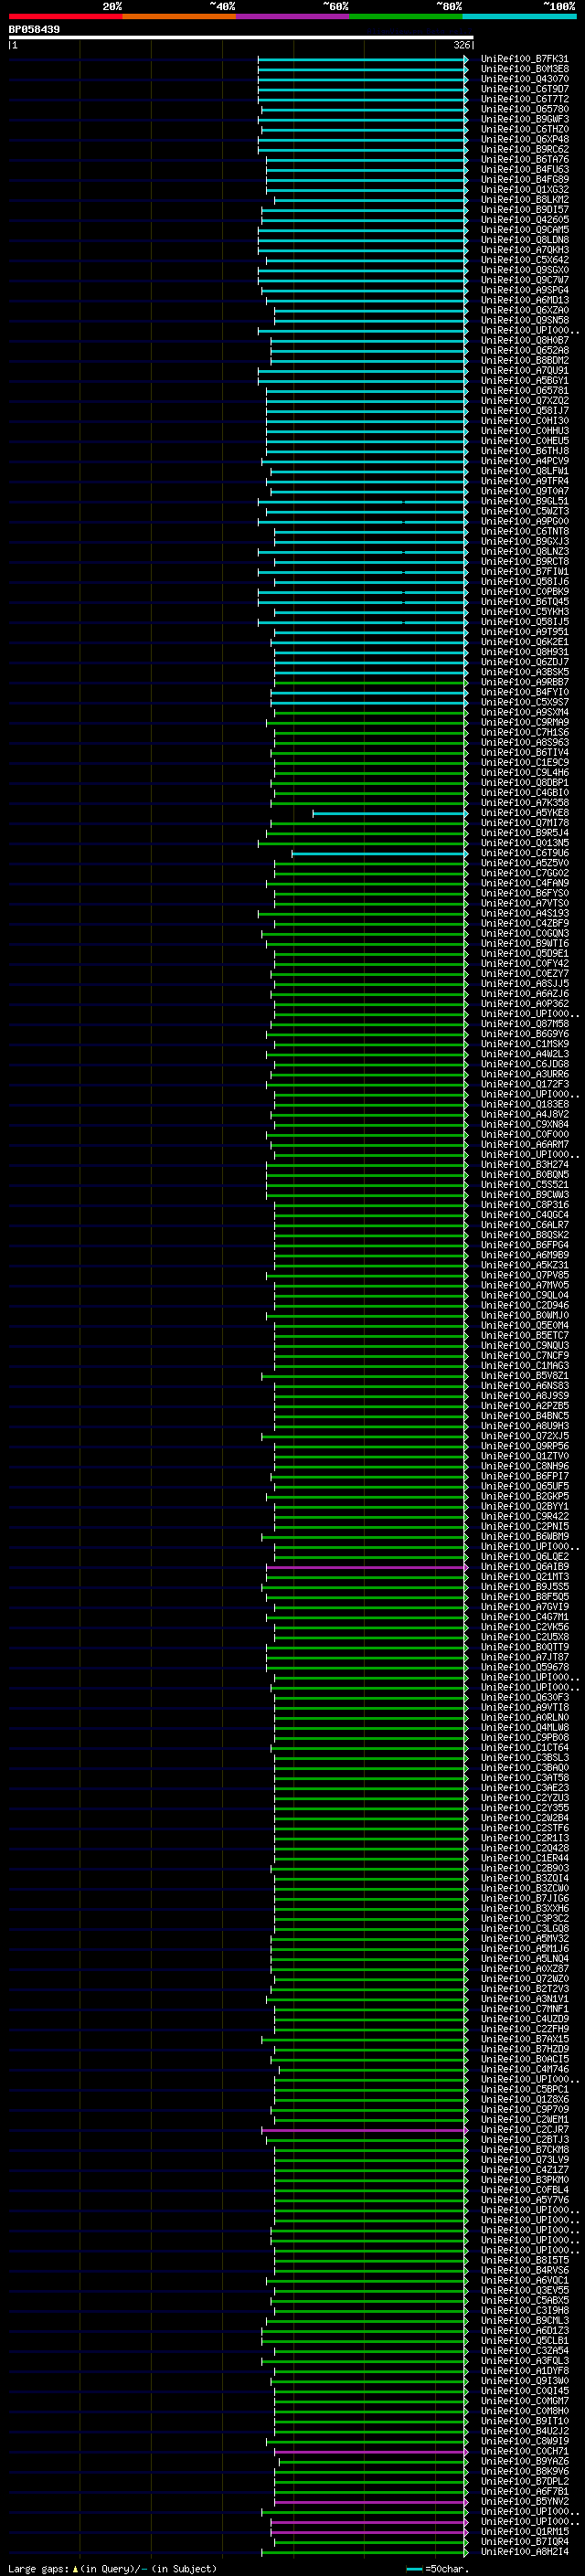Click the cyan alignment bar for UniRef100_C6T7T2
The image size is (585, 2576).
[363, 99]
